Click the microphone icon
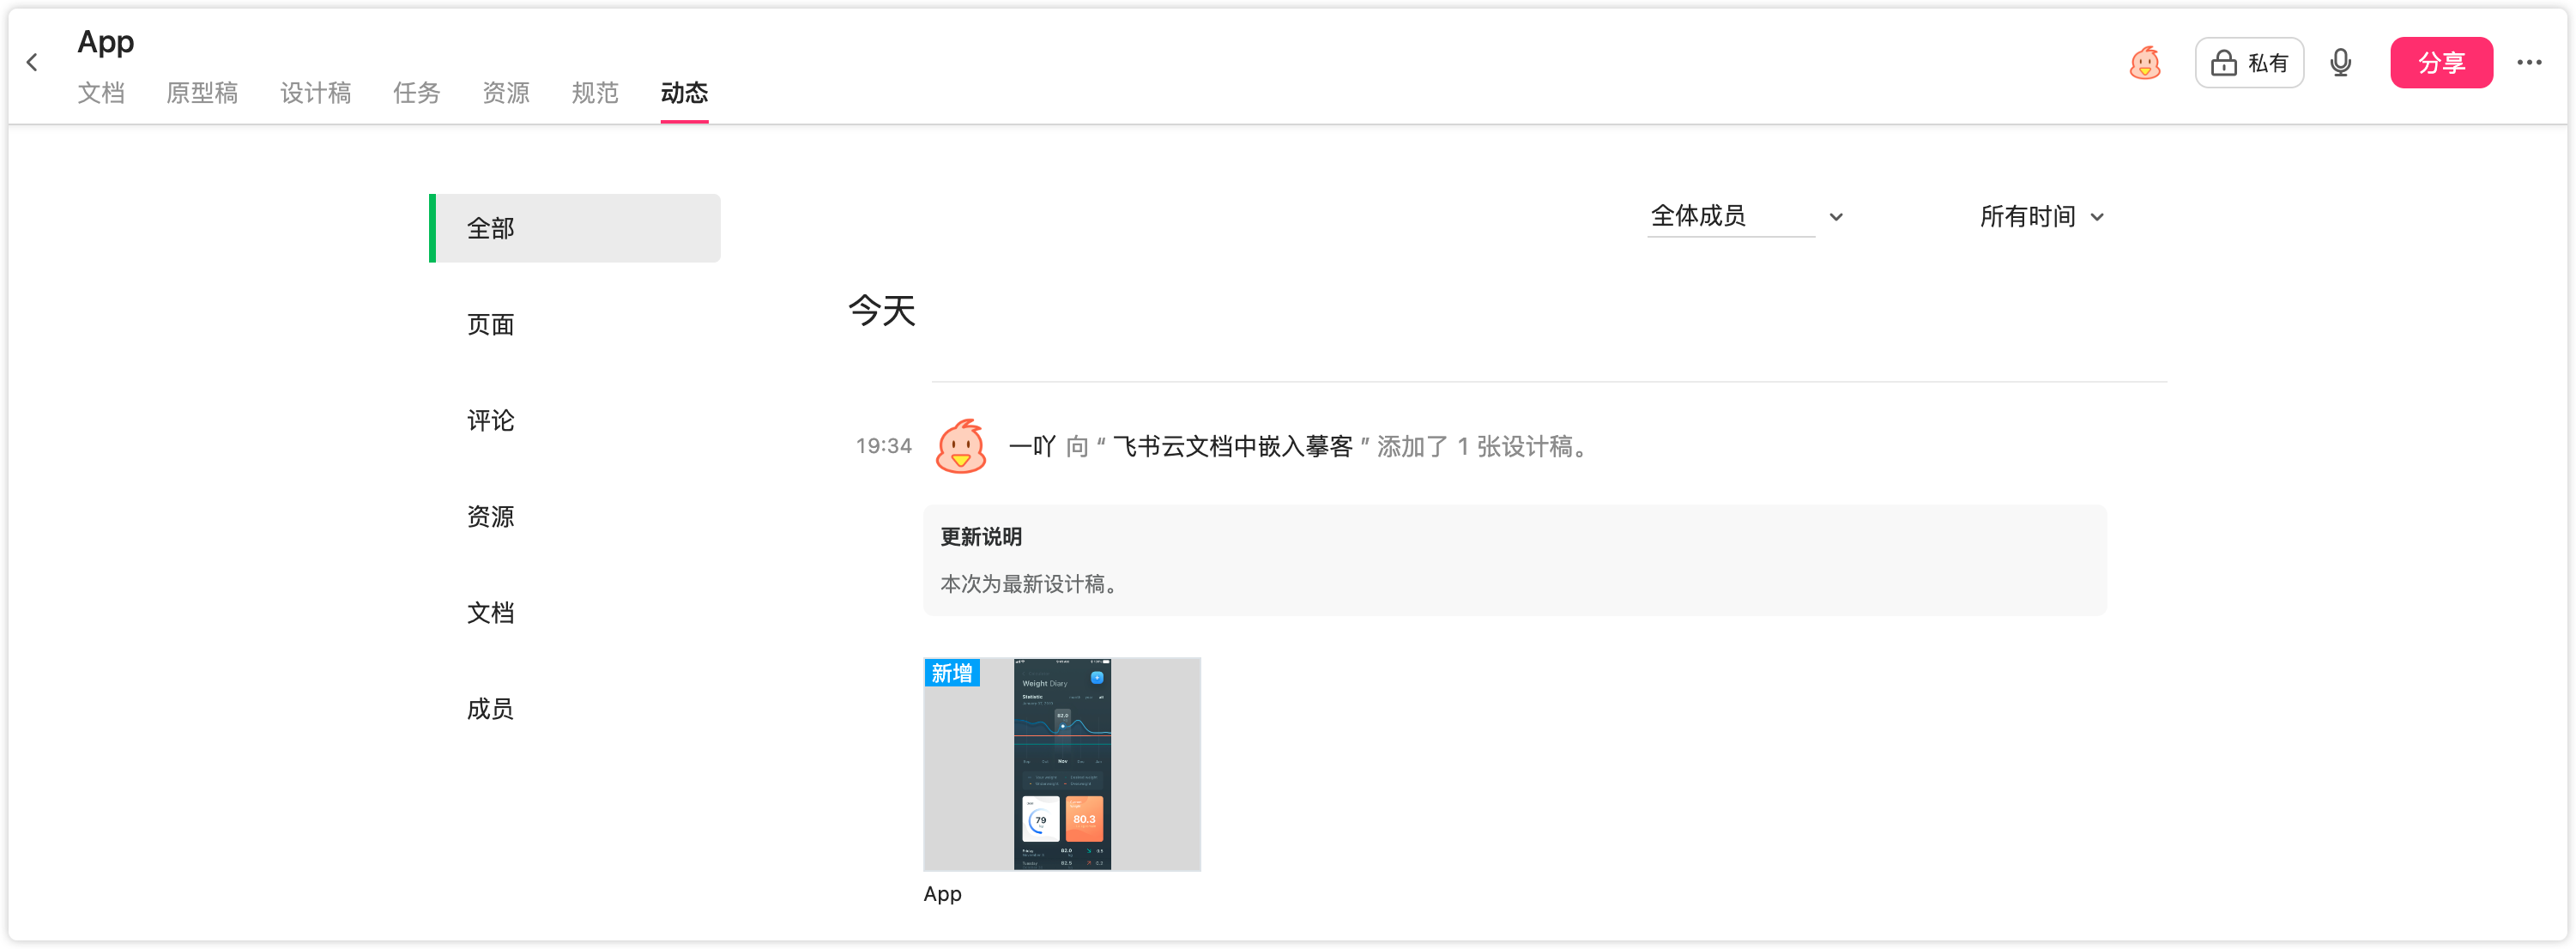 [x=2340, y=63]
